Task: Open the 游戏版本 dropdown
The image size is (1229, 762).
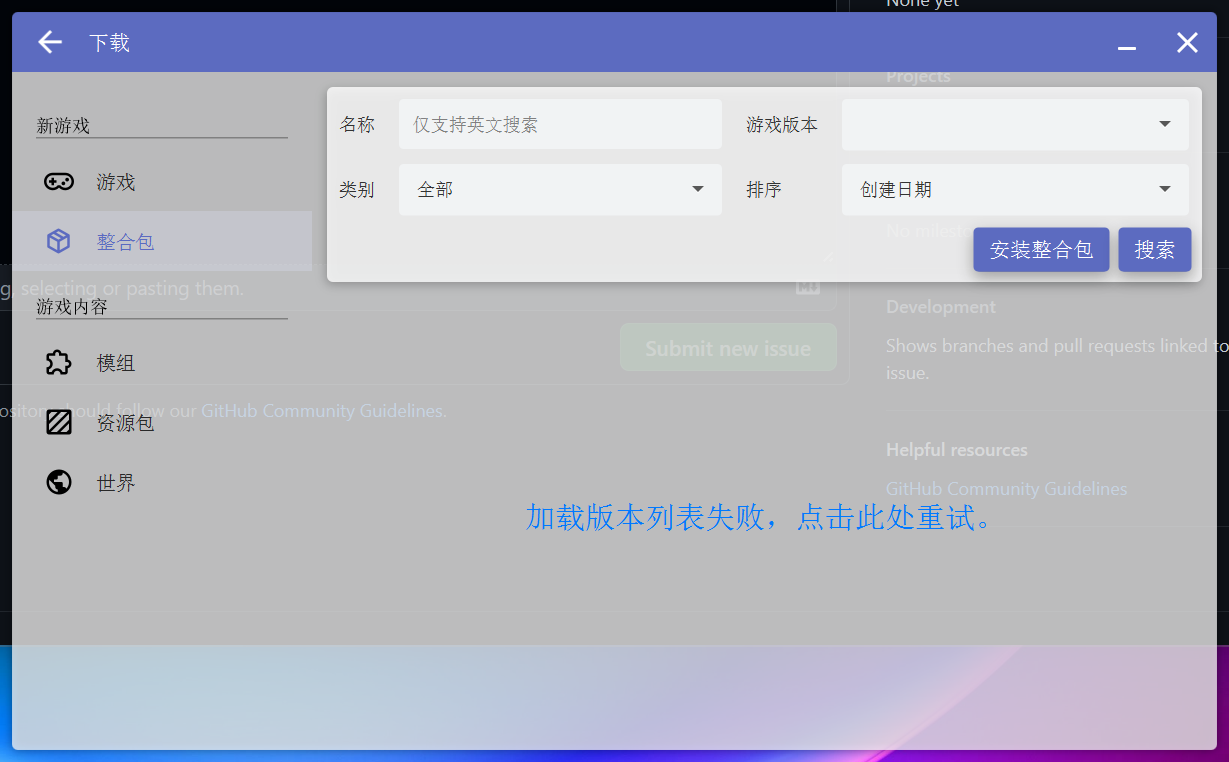Action: pyautogui.click(x=1014, y=124)
